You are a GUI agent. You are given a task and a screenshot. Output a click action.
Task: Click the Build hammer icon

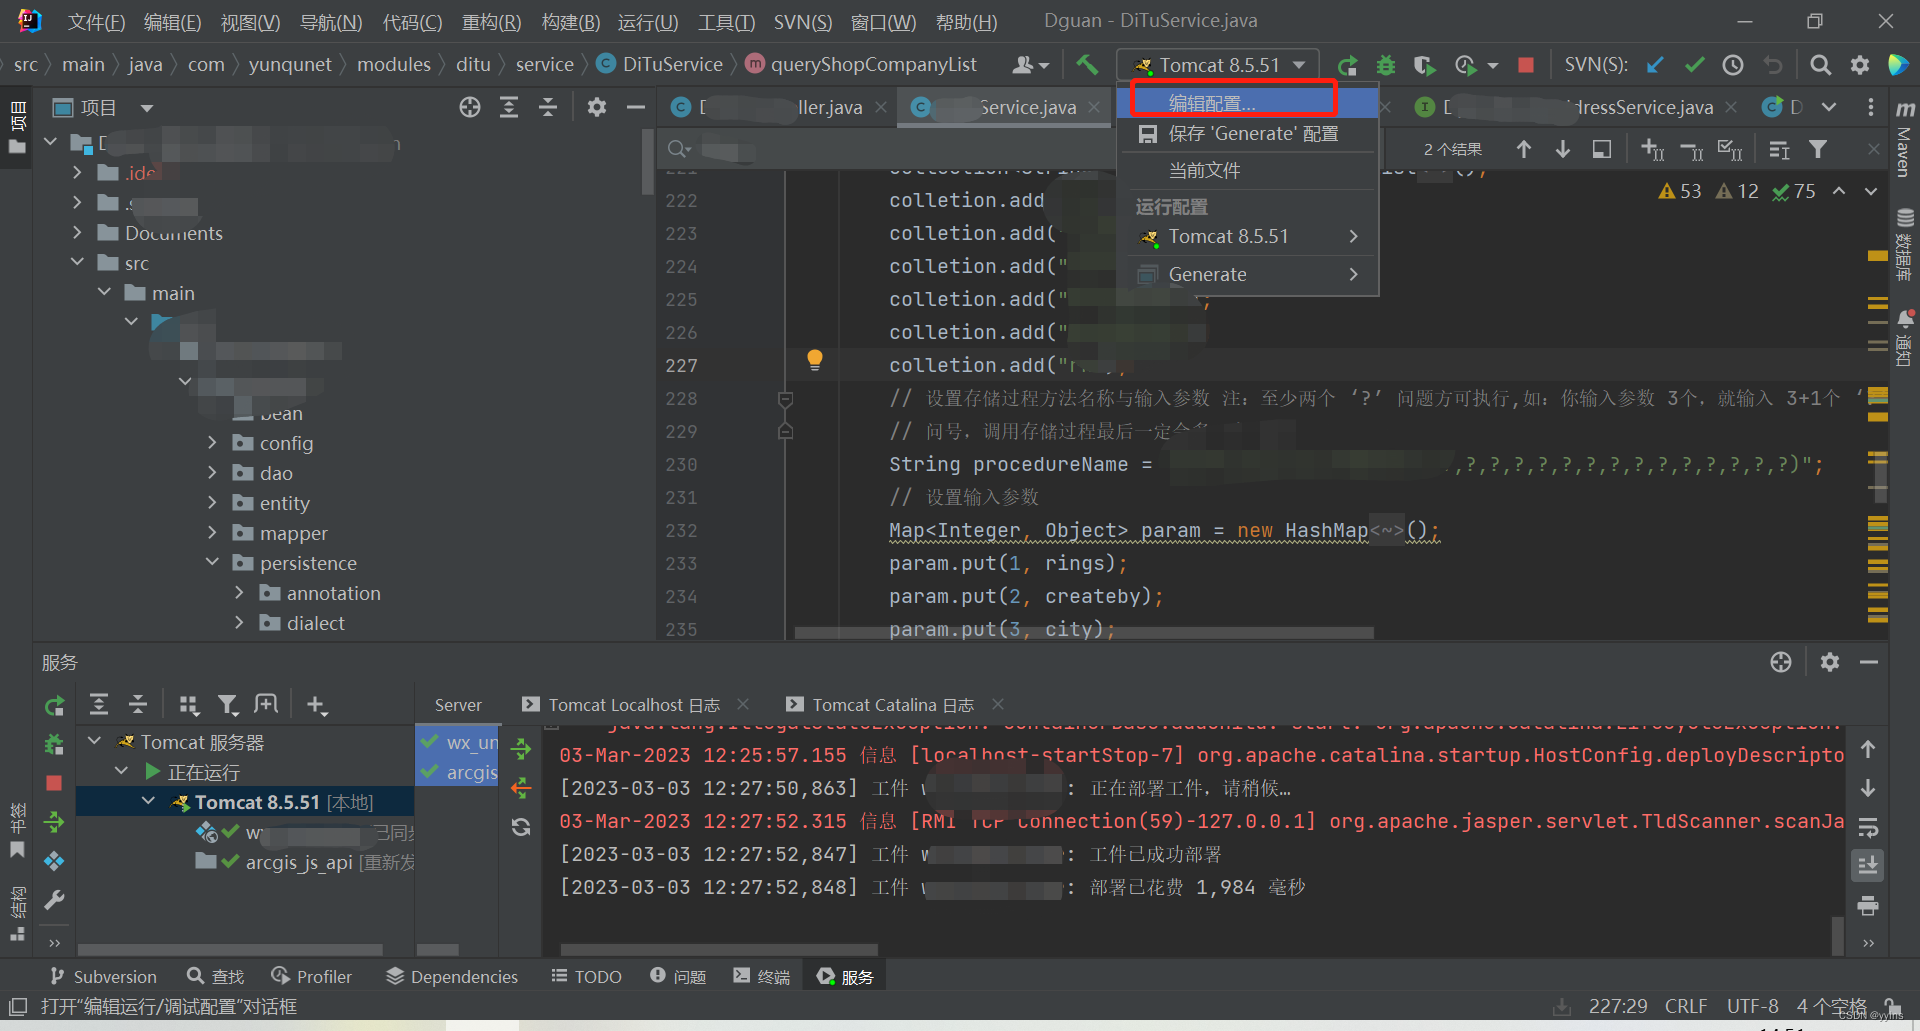(1086, 65)
